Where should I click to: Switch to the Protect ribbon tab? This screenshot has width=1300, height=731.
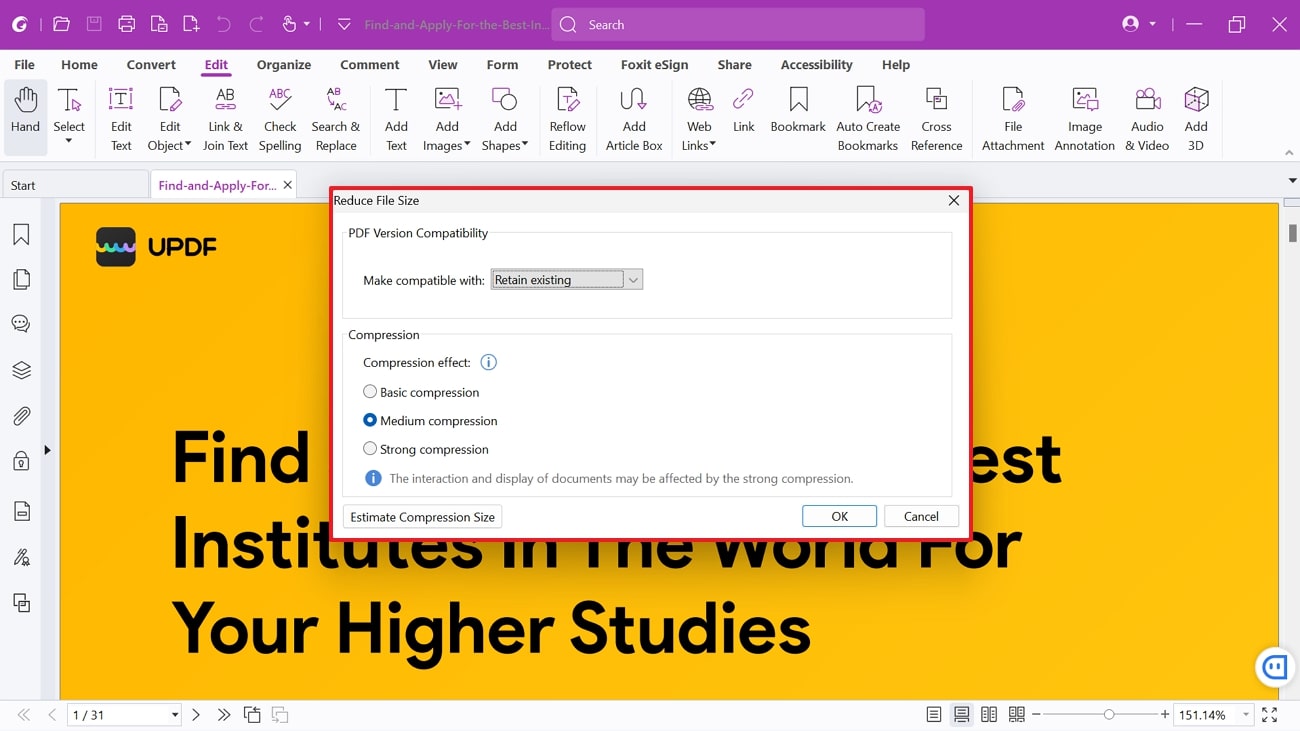click(x=569, y=64)
